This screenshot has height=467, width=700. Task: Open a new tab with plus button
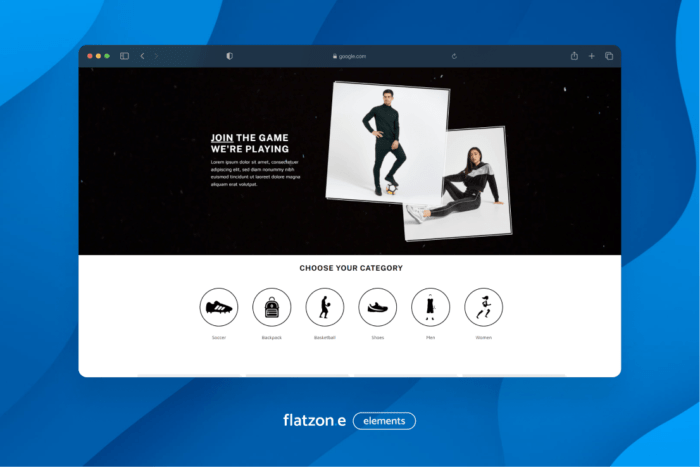591,56
